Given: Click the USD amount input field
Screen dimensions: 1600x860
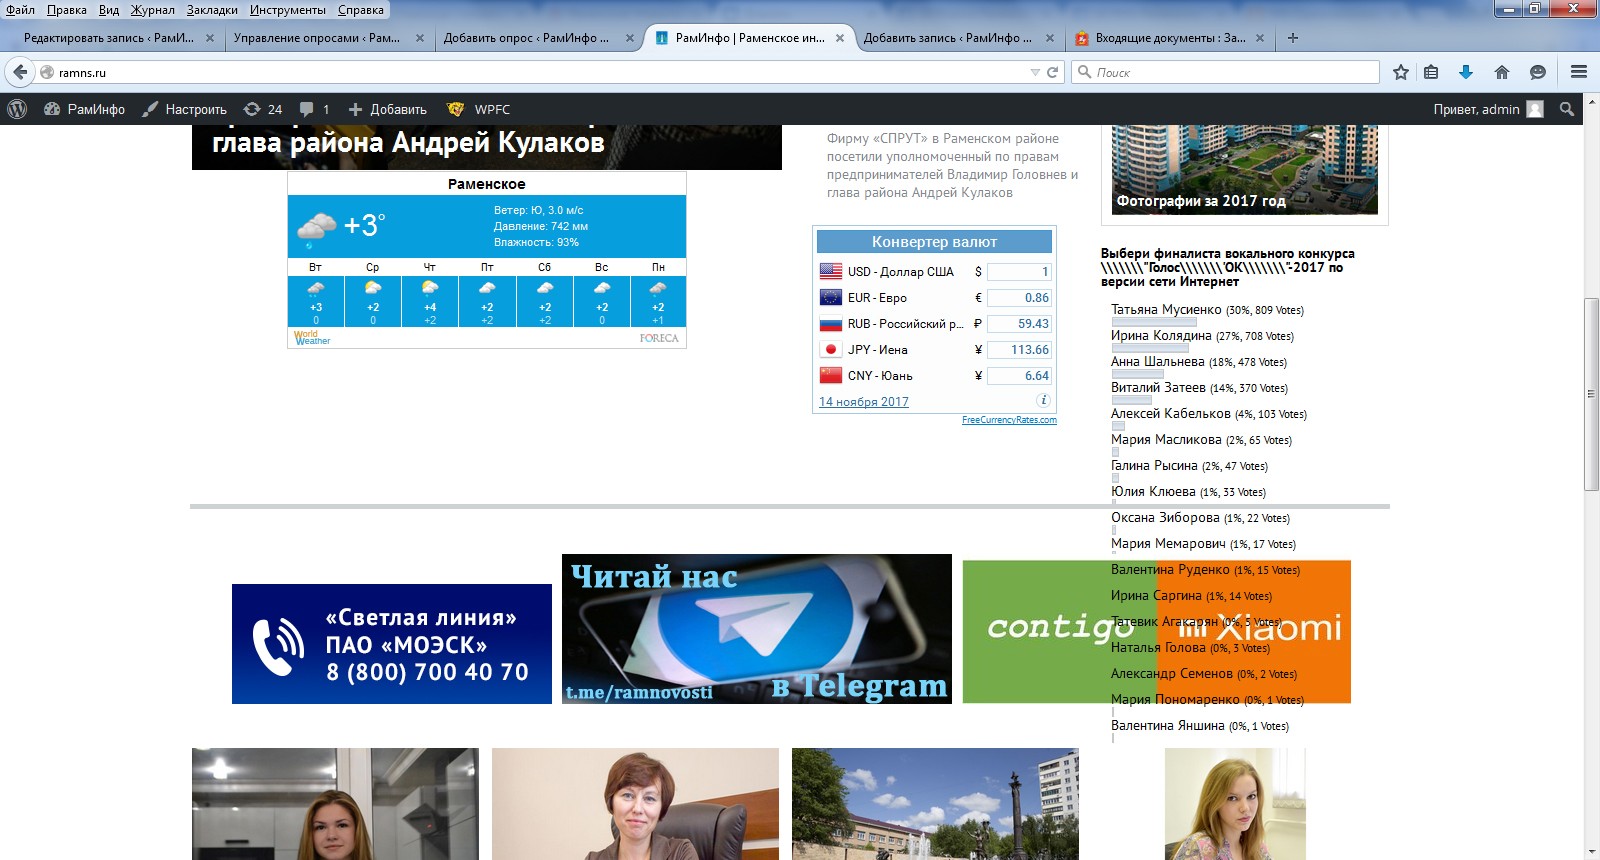Looking at the screenshot, I should tap(1019, 272).
